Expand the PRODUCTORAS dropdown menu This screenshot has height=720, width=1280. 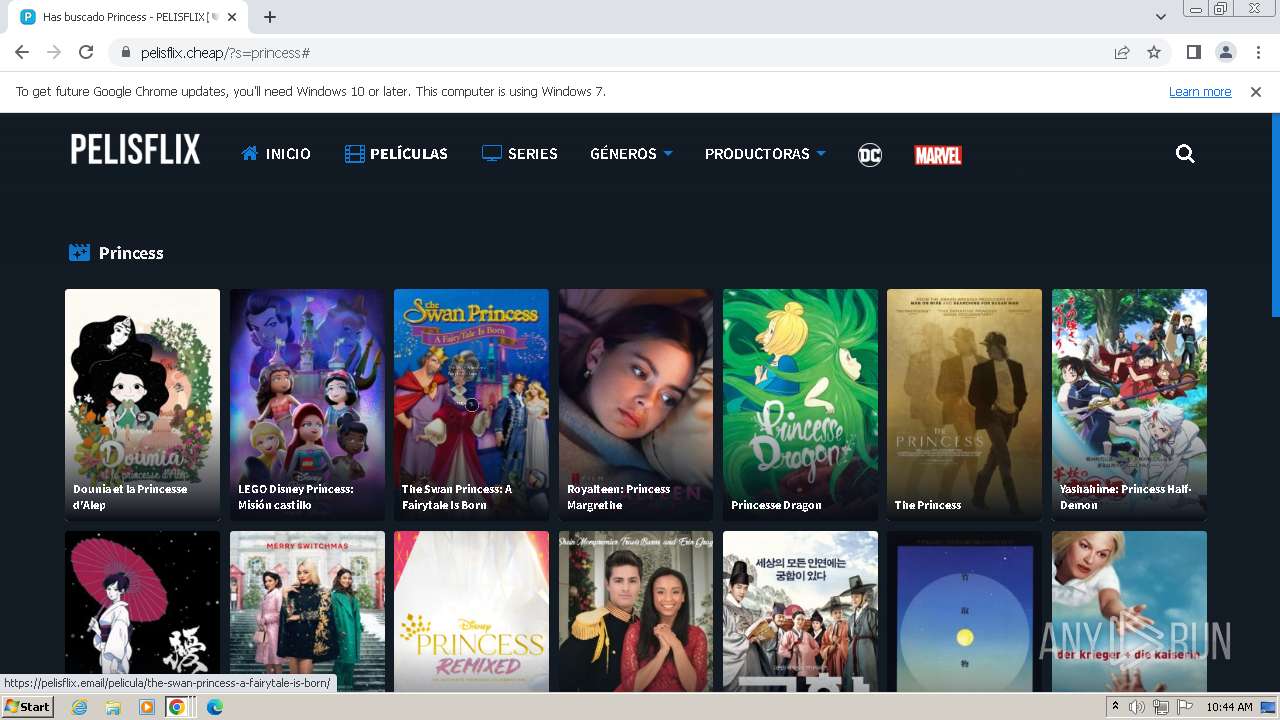[x=765, y=154]
